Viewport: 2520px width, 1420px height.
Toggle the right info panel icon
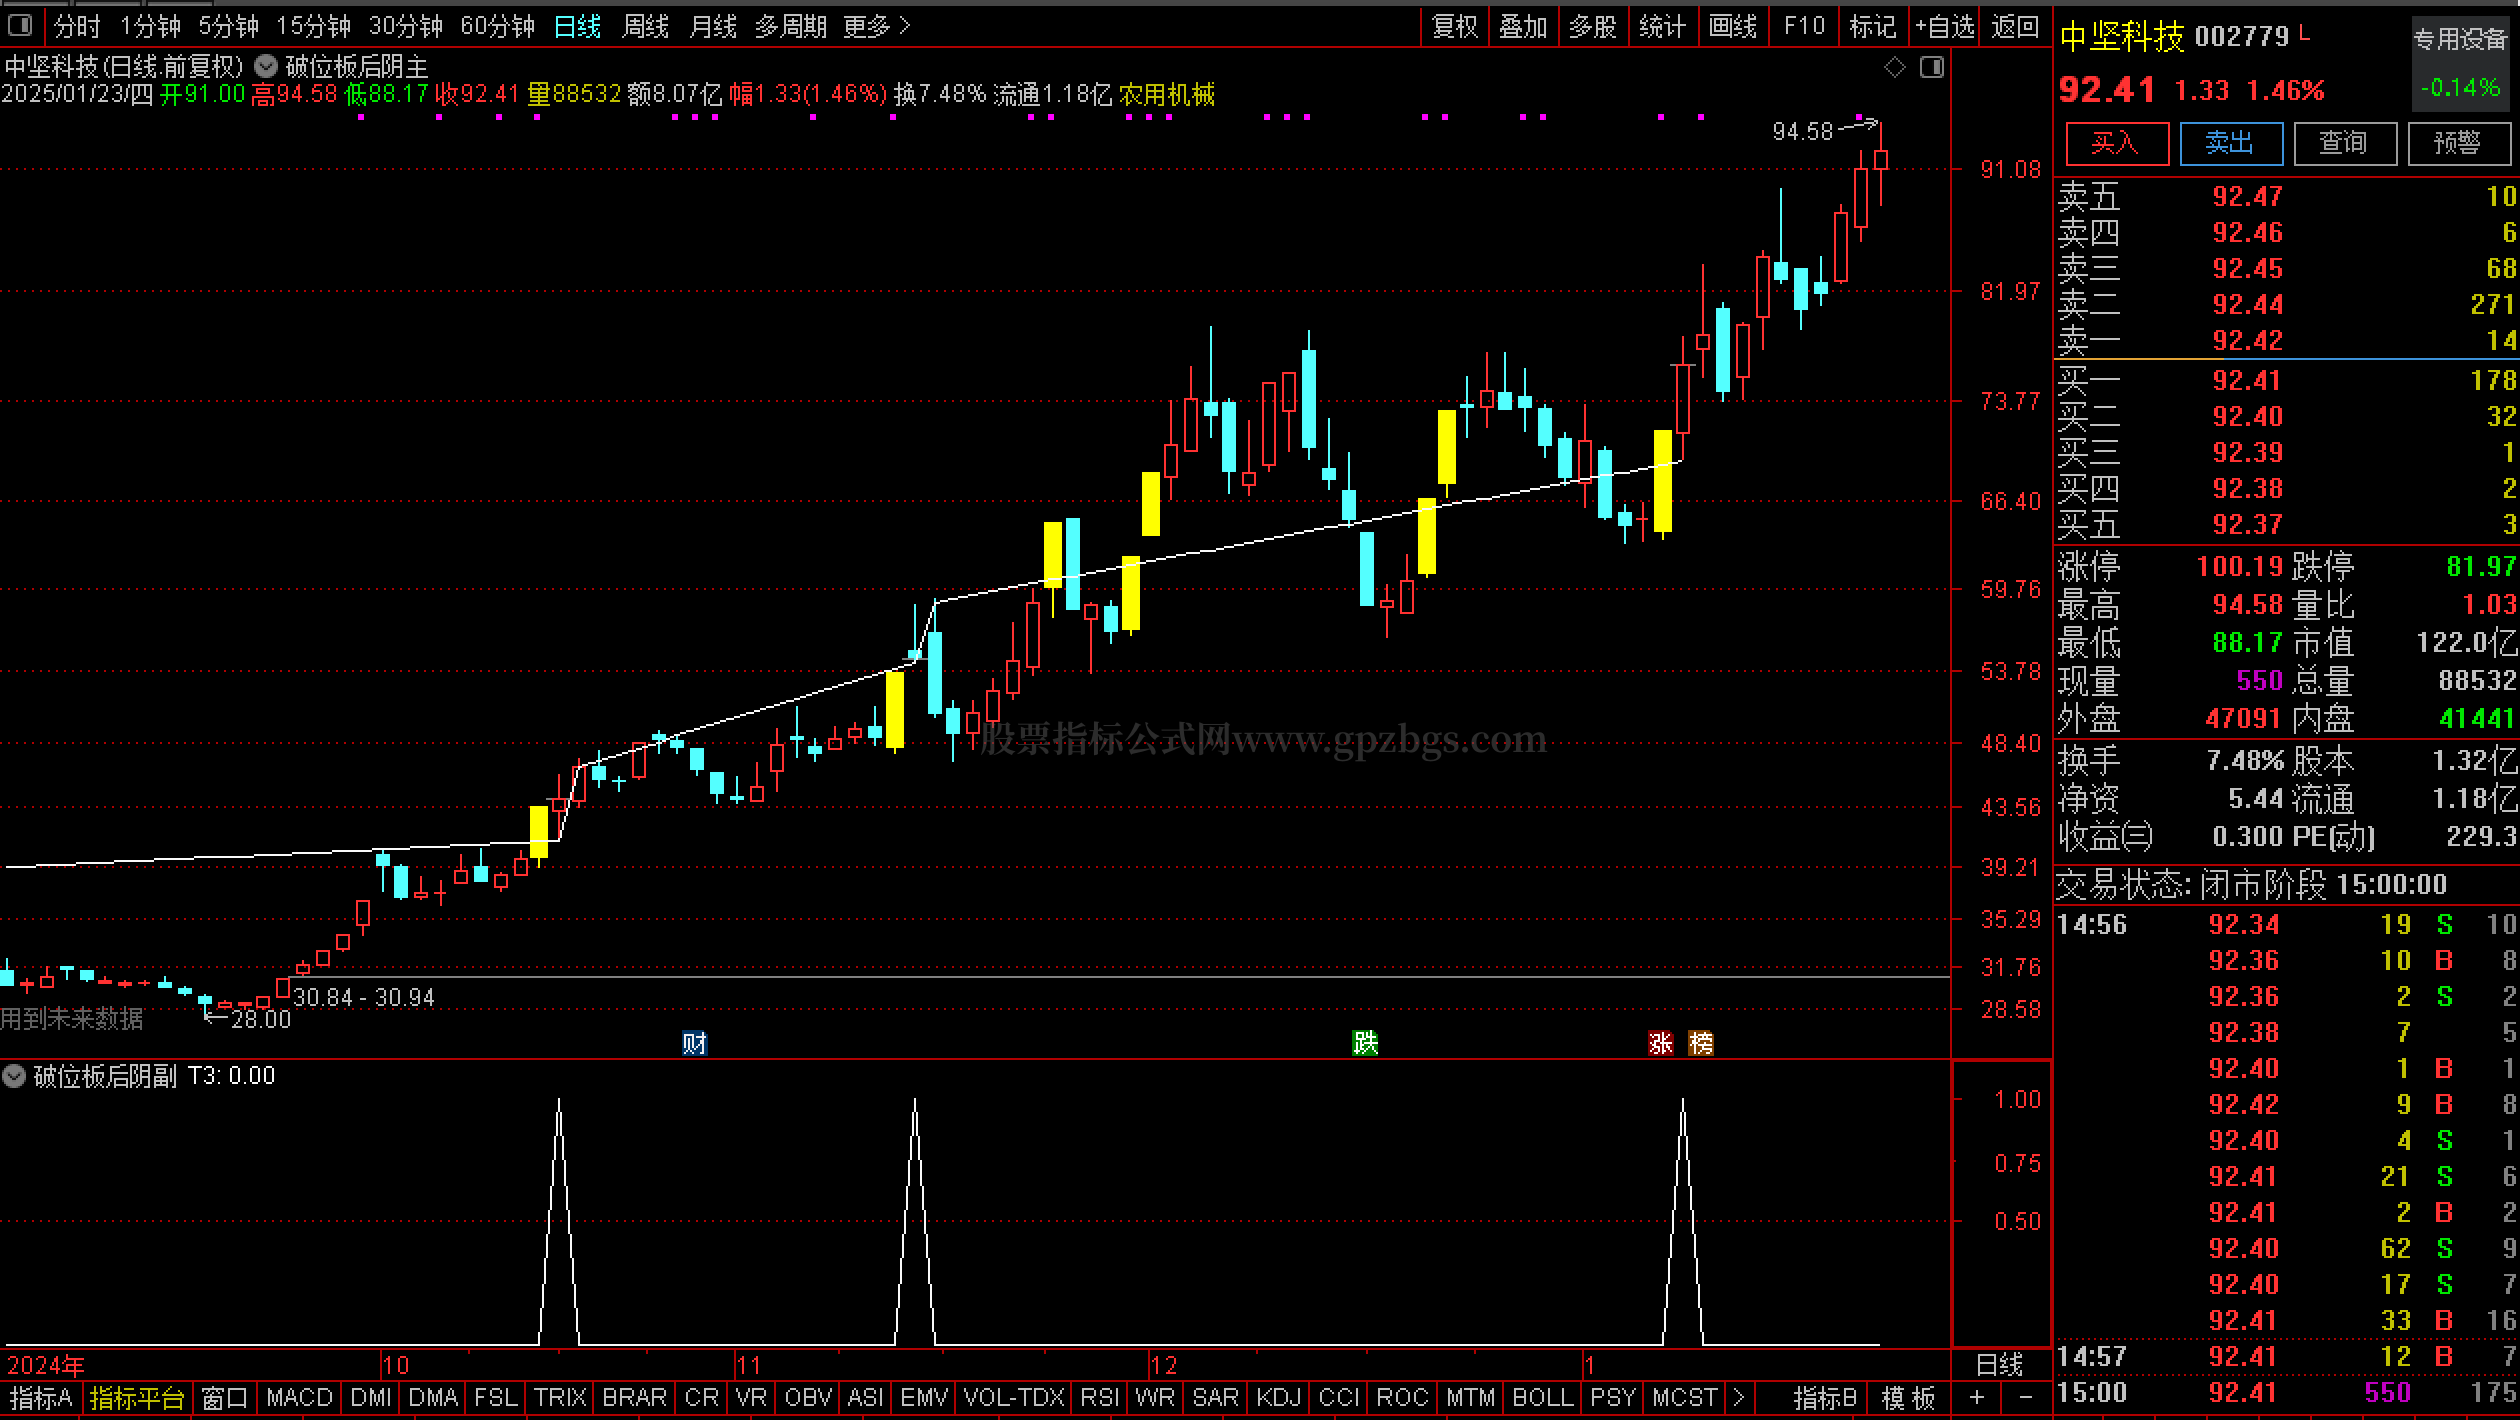point(1932,67)
